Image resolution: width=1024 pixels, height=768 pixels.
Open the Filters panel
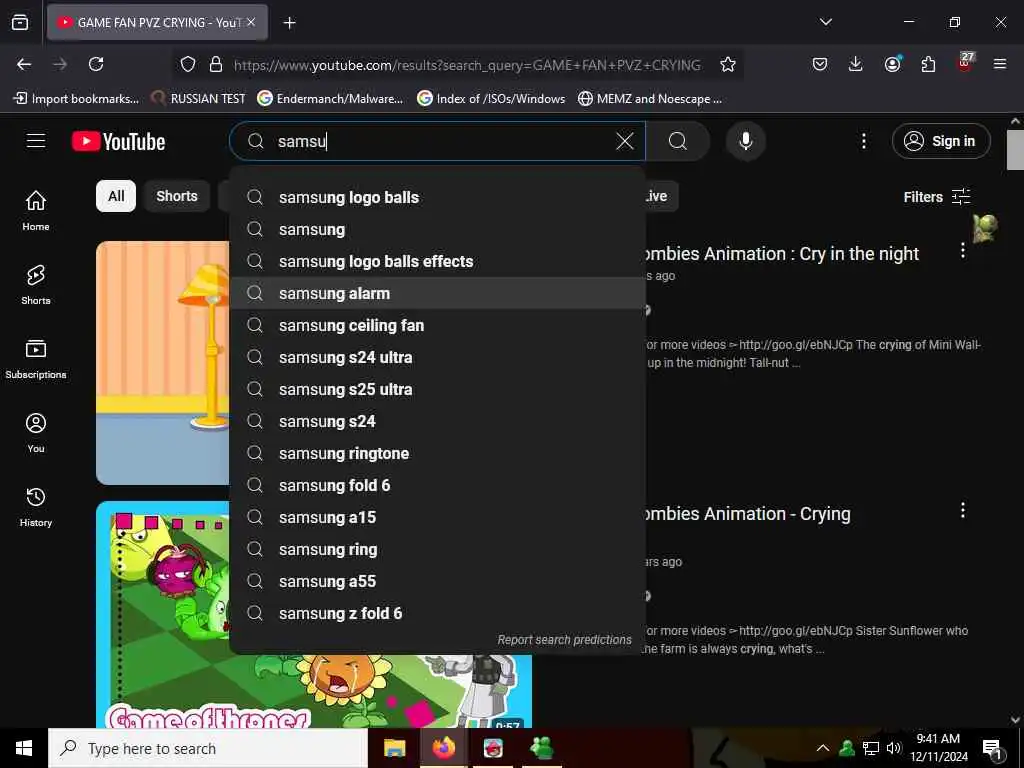tap(936, 197)
